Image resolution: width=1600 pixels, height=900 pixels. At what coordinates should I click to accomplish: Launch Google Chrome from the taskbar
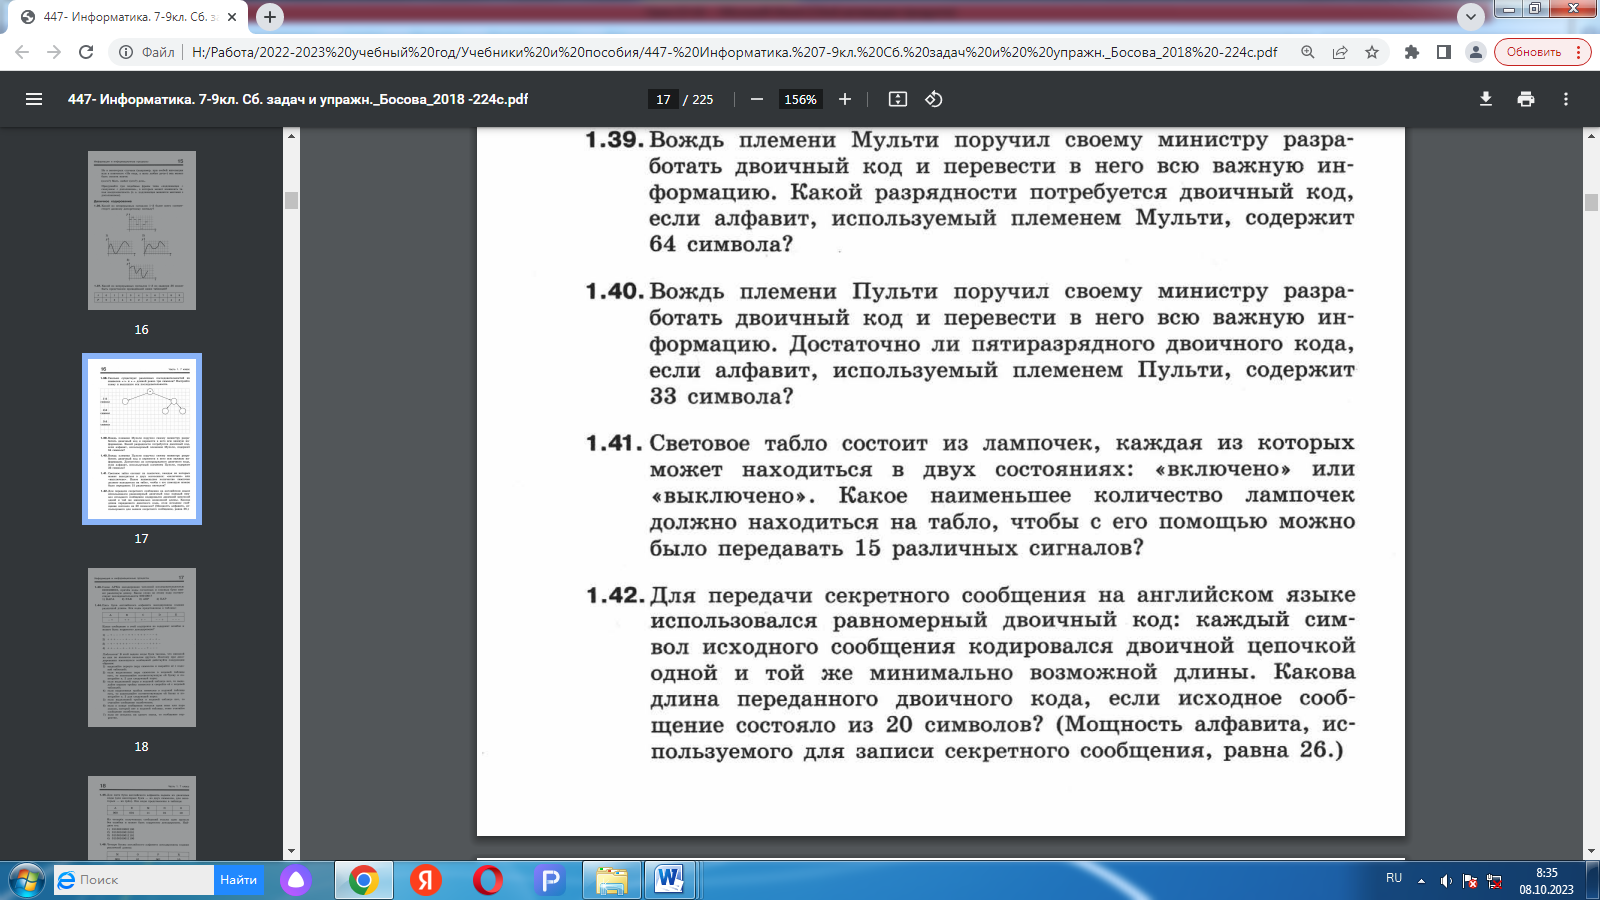(363, 880)
